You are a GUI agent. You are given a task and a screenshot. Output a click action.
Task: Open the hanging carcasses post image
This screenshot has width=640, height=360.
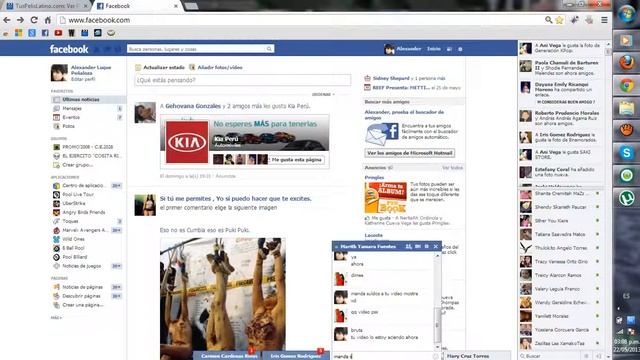223,299
